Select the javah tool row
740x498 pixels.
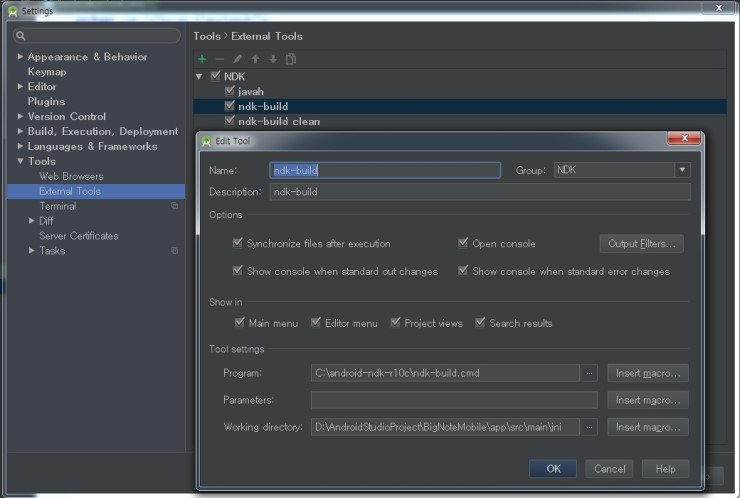460,91
